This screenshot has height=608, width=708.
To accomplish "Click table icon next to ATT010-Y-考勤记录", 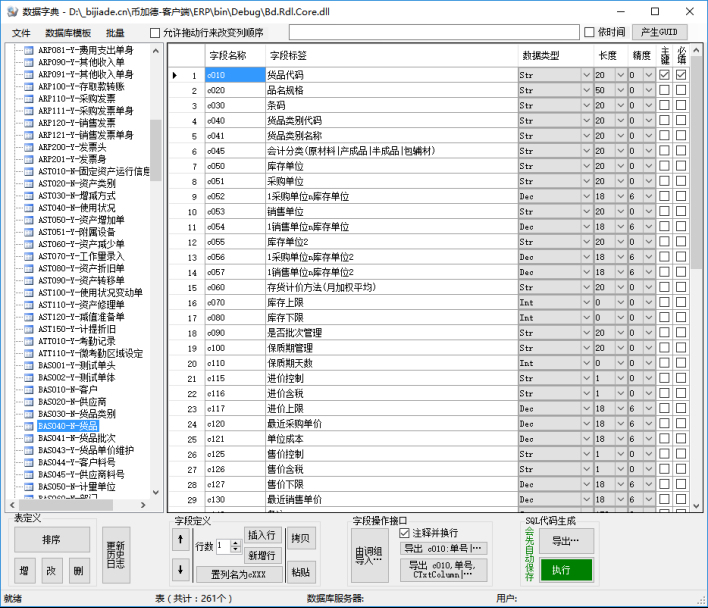I will coord(28,341).
